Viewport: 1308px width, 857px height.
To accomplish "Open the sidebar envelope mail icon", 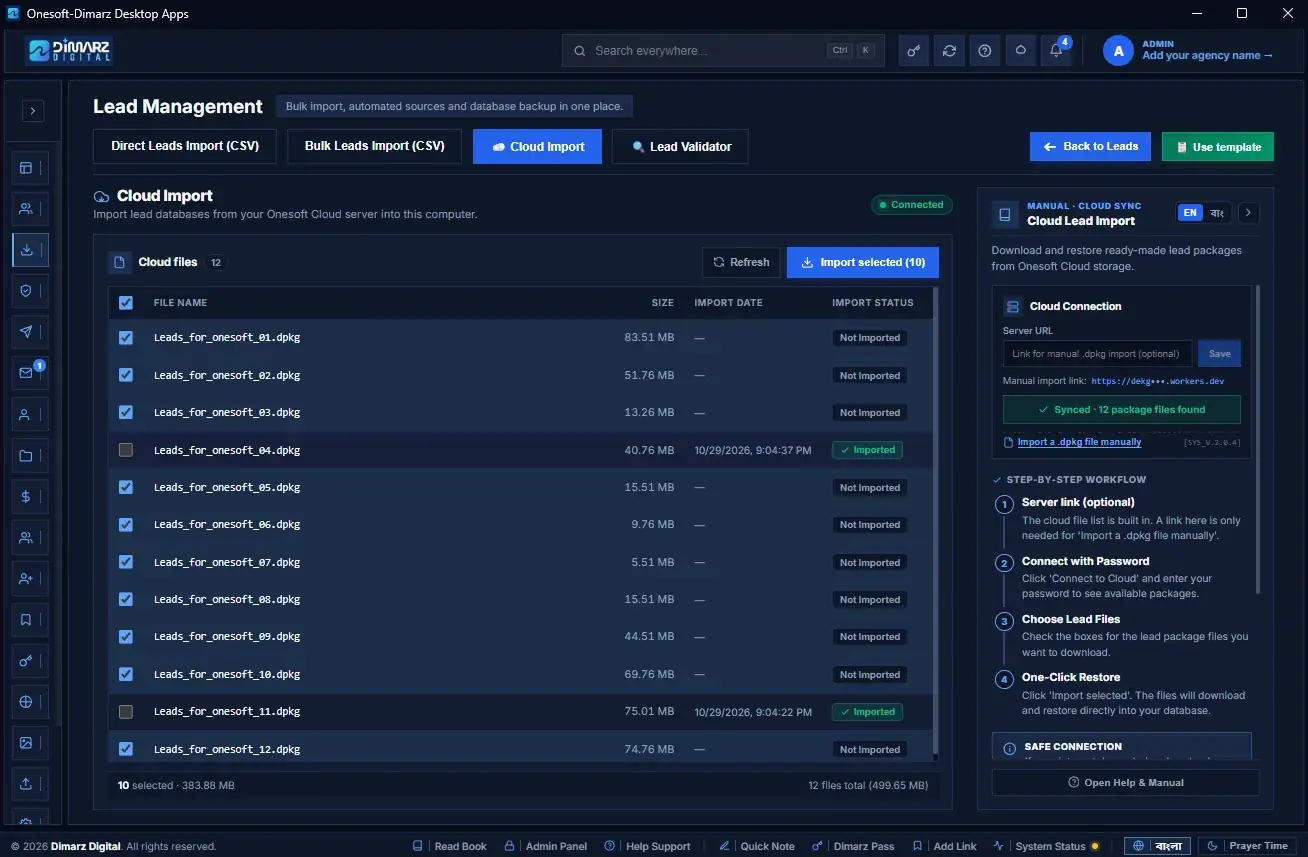I will (x=26, y=373).
